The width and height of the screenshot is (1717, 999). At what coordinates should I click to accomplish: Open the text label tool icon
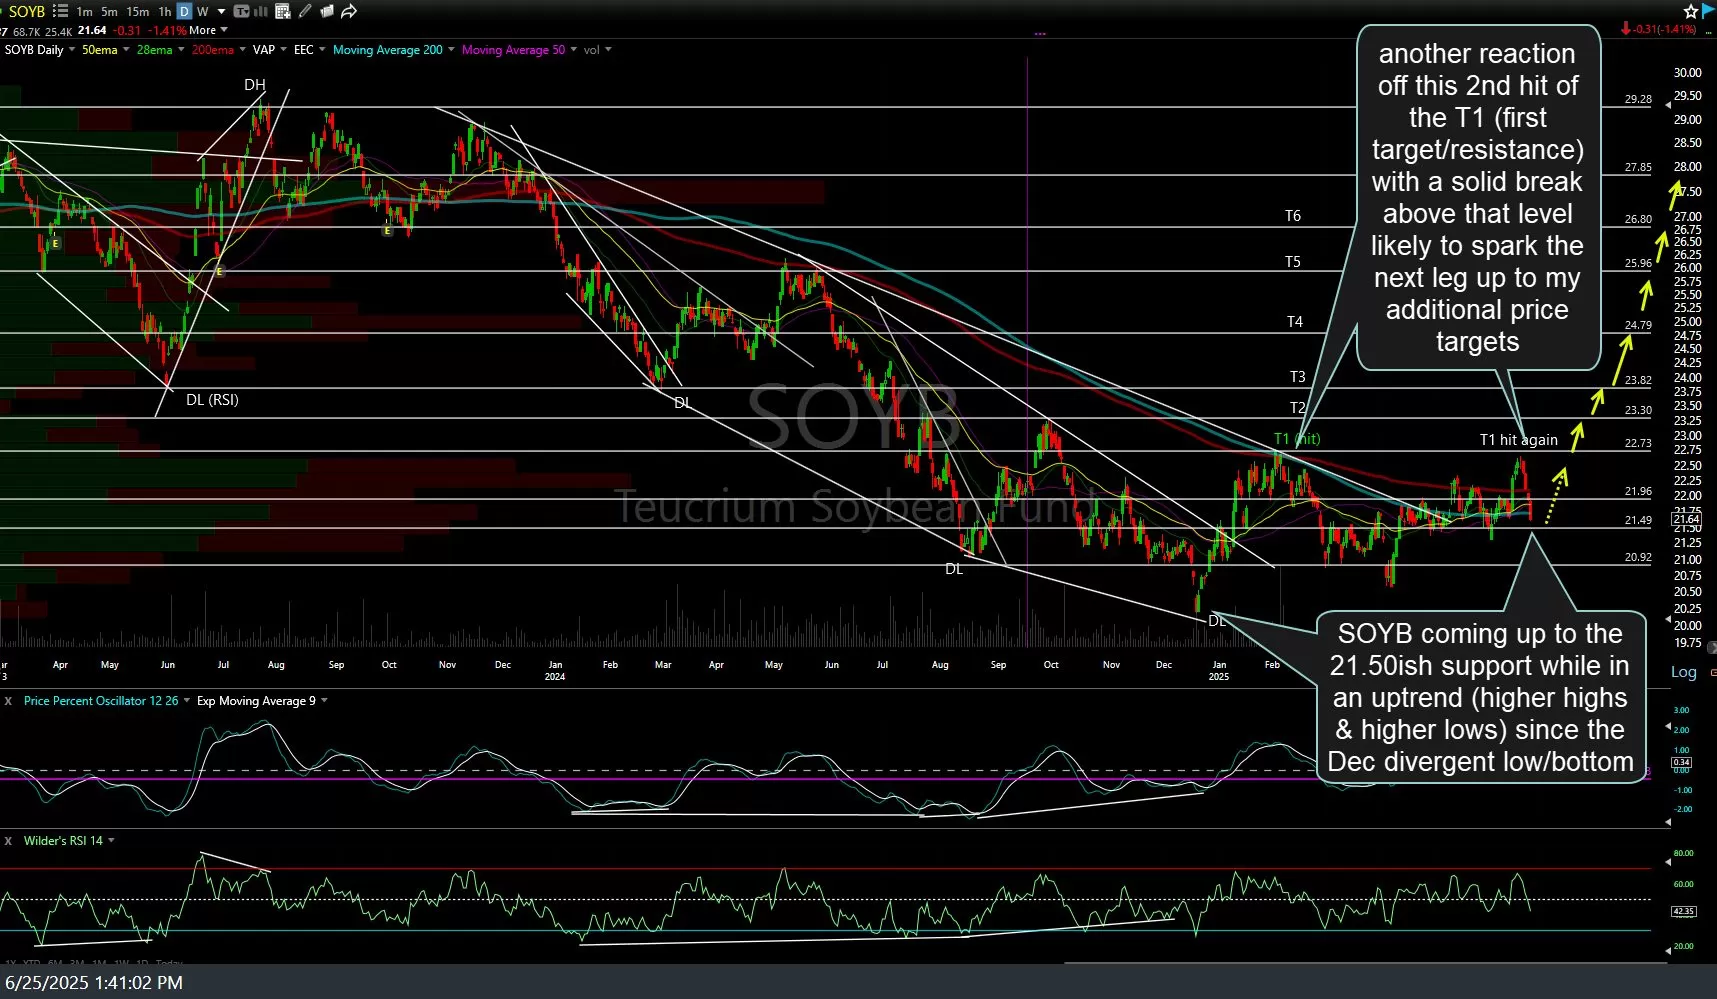(241, 11)
